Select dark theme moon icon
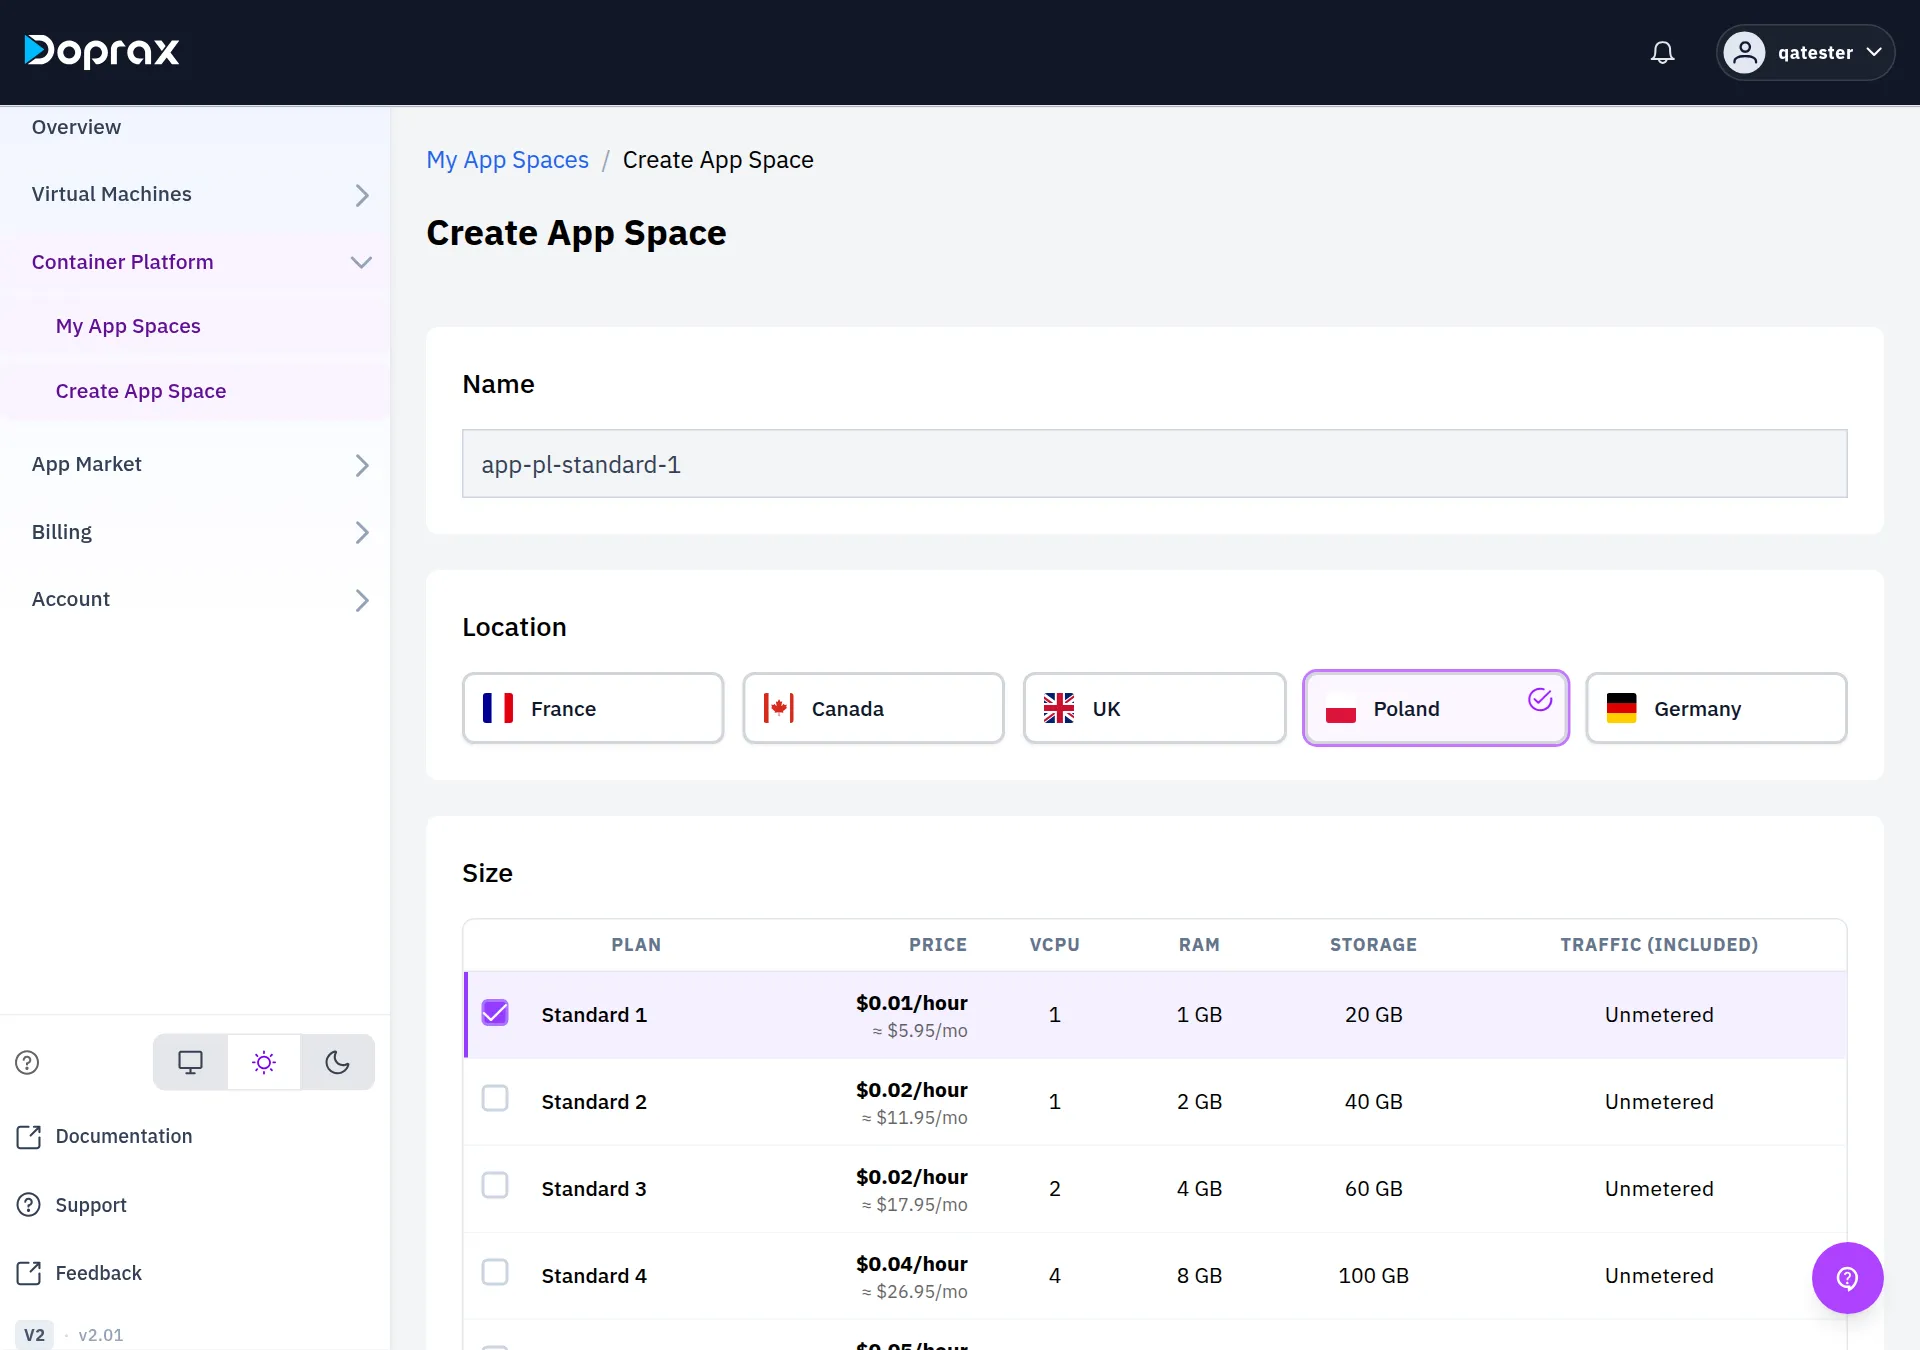 [338, 1062]
